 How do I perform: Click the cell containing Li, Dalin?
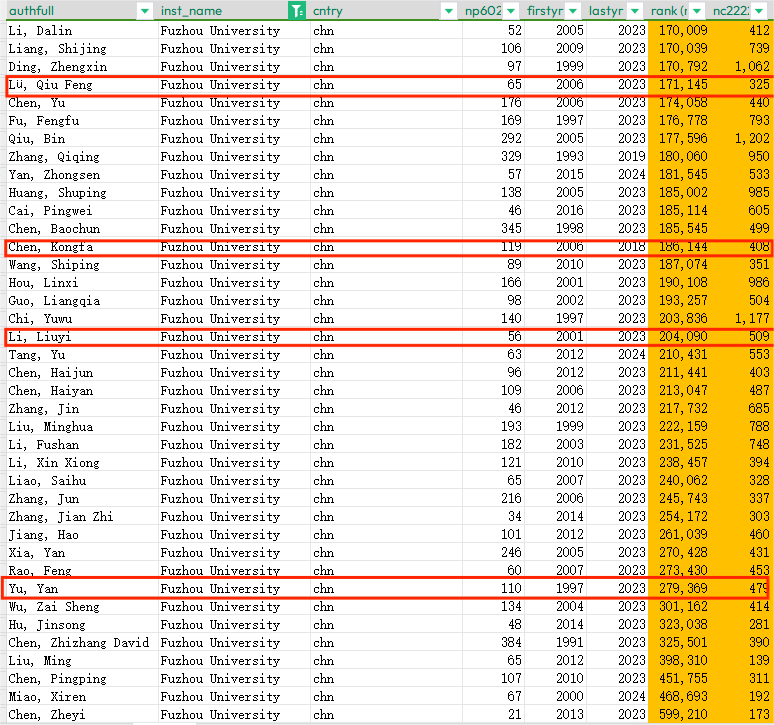pyautogui.click(x=40, y=30)
